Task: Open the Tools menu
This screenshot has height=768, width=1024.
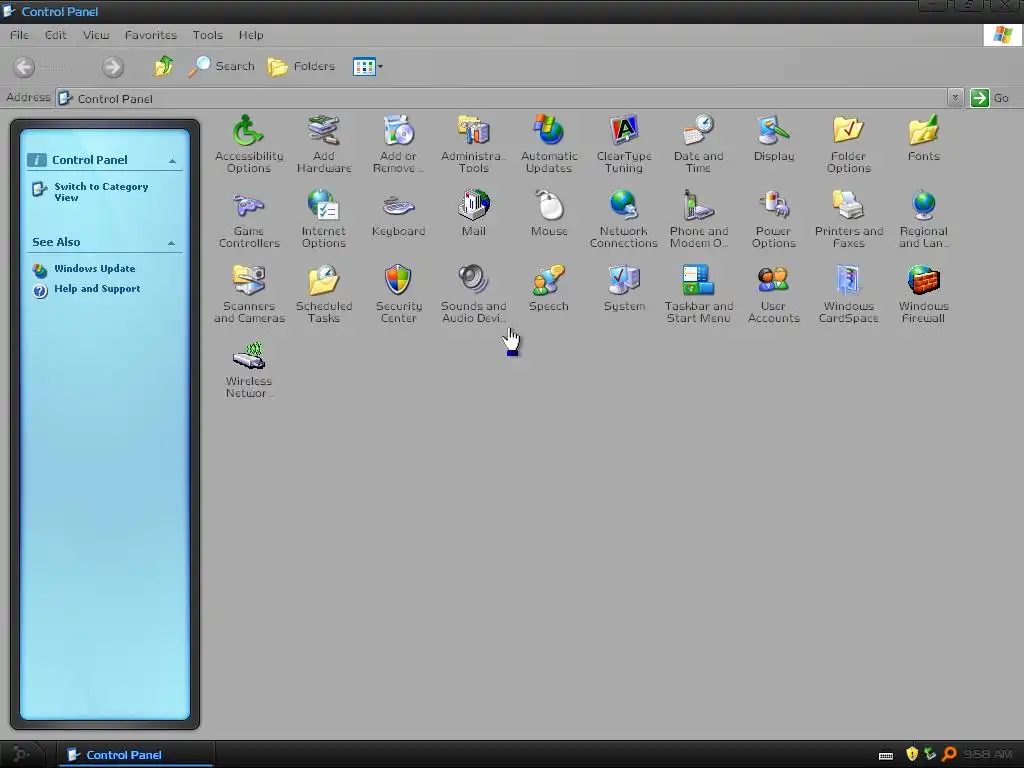Action: 208,35
